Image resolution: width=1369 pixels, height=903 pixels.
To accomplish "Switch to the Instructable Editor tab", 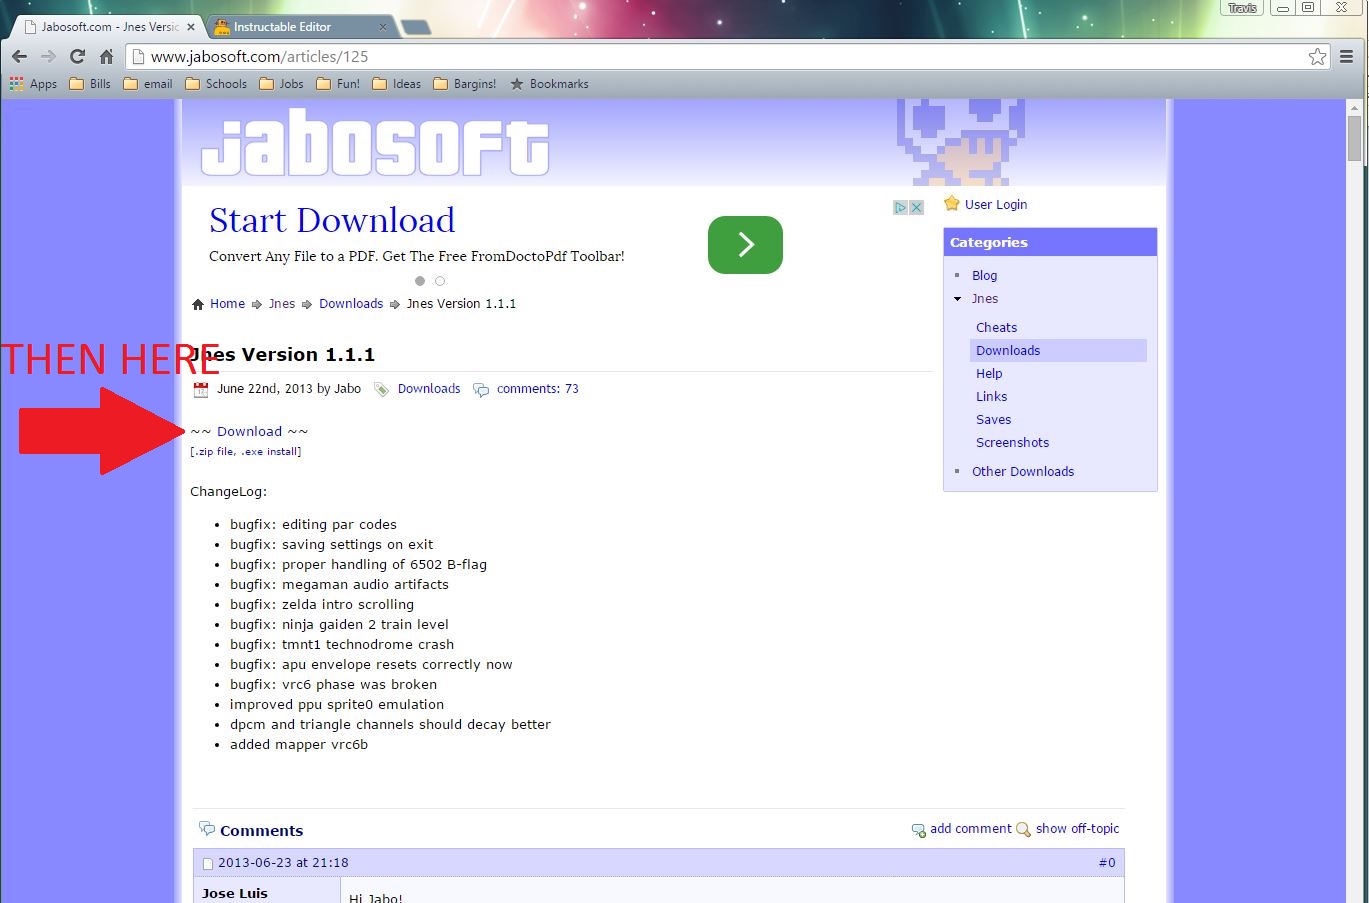I will pyautogui.click(x=300, y=27).
